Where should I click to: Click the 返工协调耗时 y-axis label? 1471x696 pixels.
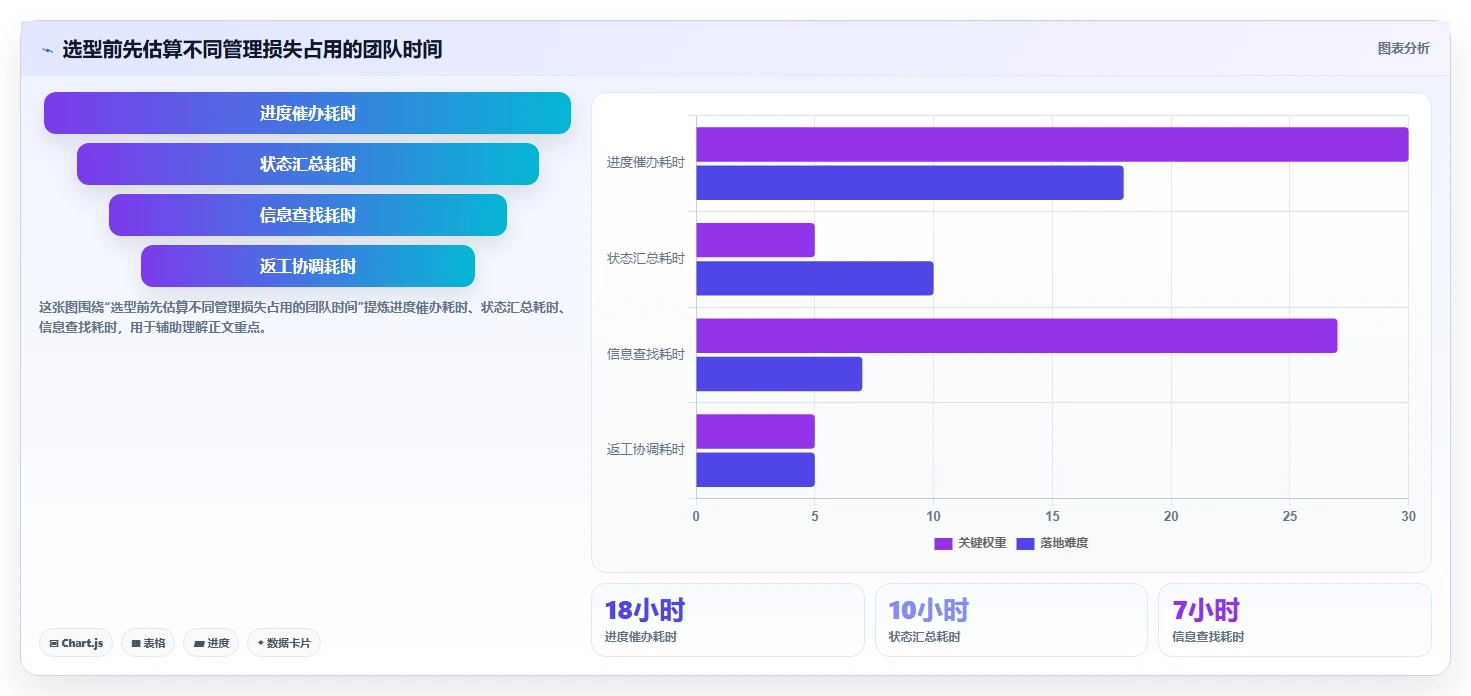click(x=645, y=450)
